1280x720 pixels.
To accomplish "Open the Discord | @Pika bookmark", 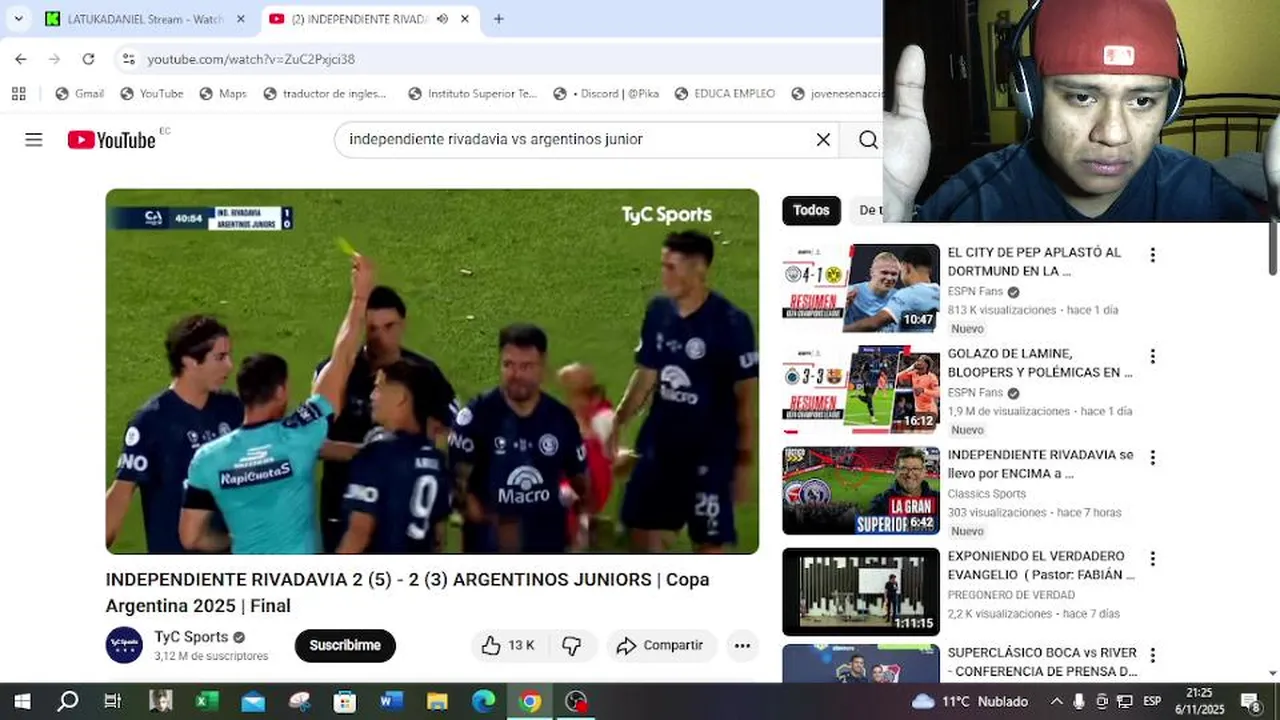I will (x=606, y=93).
